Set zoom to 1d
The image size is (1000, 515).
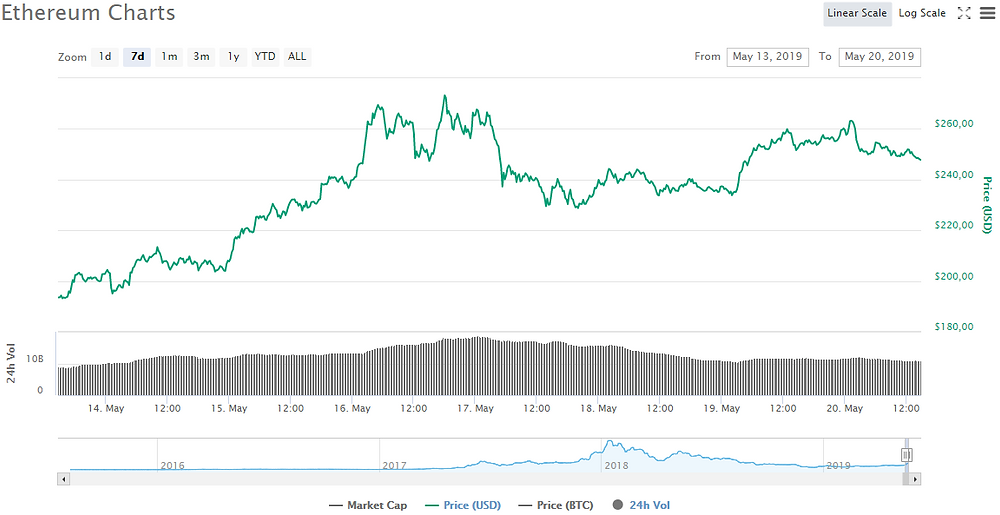pos(105,57)
